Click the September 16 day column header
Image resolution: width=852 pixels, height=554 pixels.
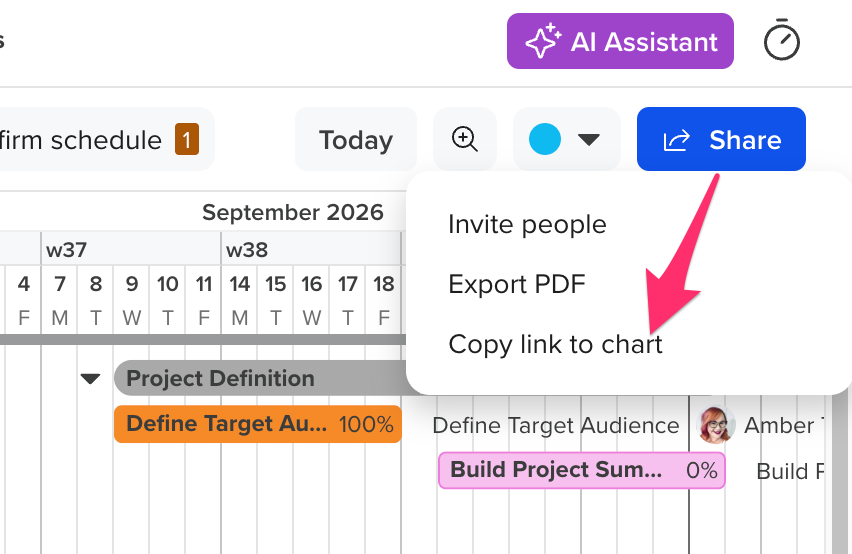click(311, 300)
